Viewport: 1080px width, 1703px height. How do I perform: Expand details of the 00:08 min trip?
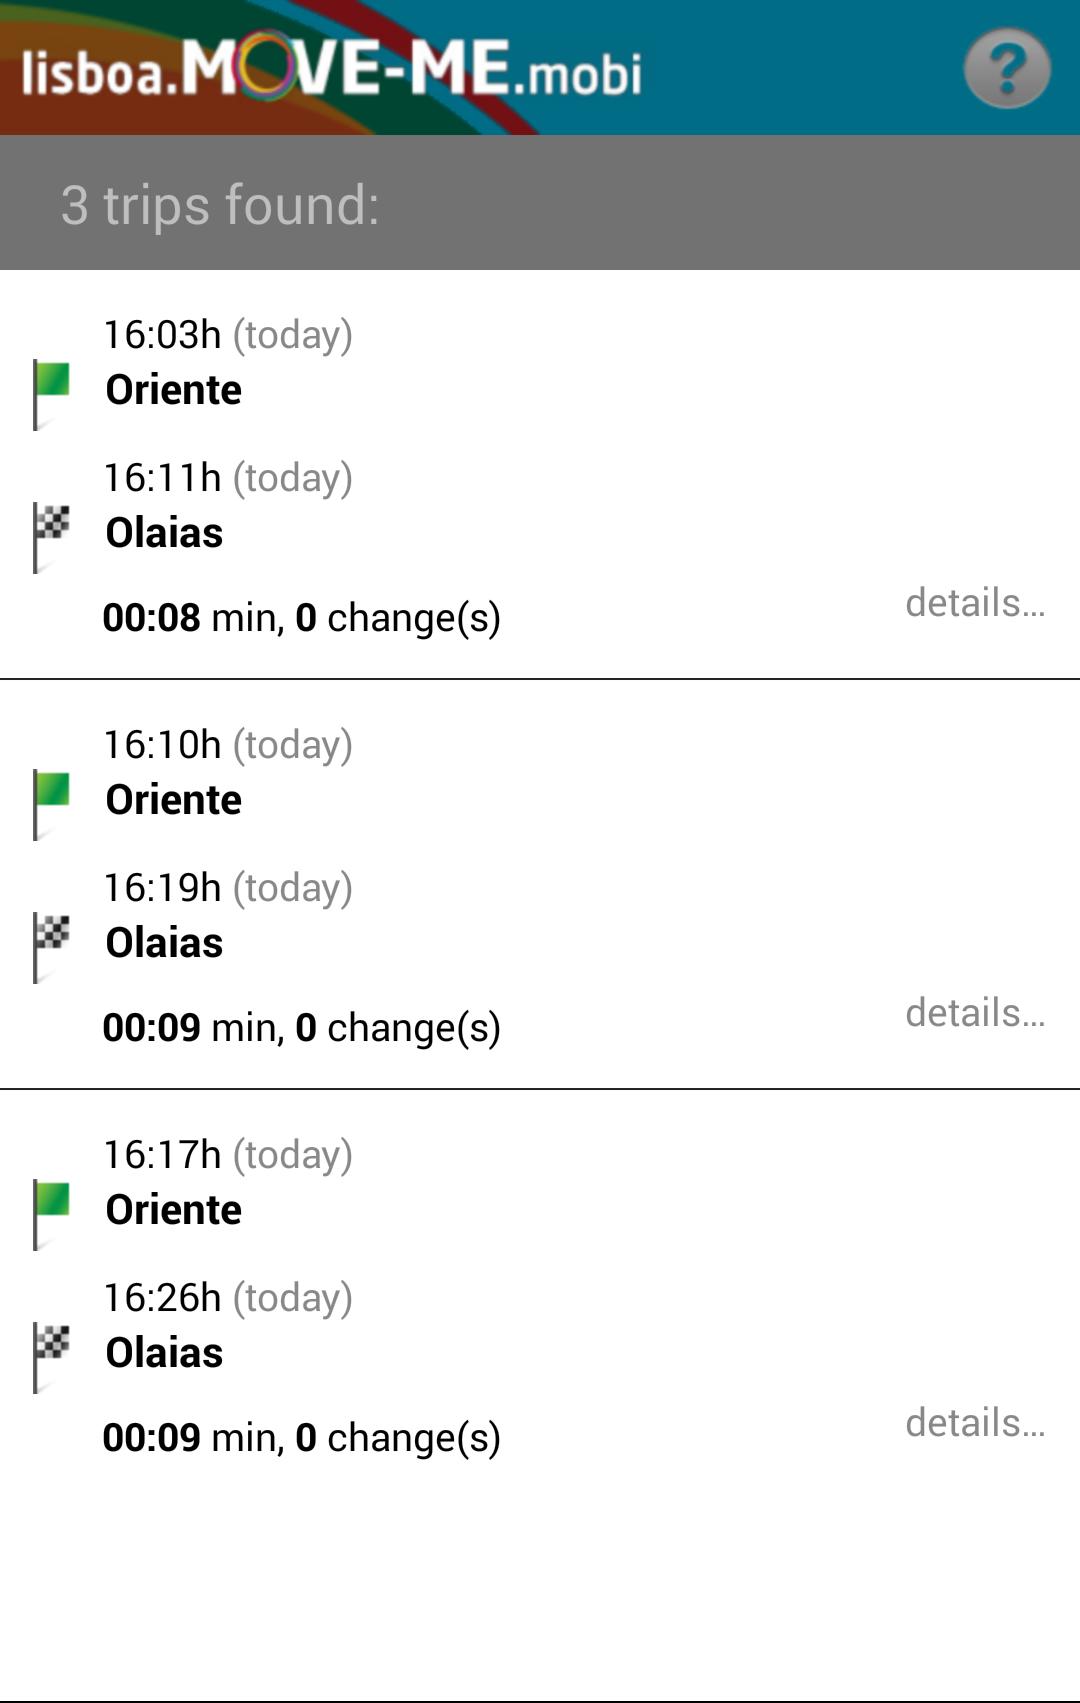[975, 603]
